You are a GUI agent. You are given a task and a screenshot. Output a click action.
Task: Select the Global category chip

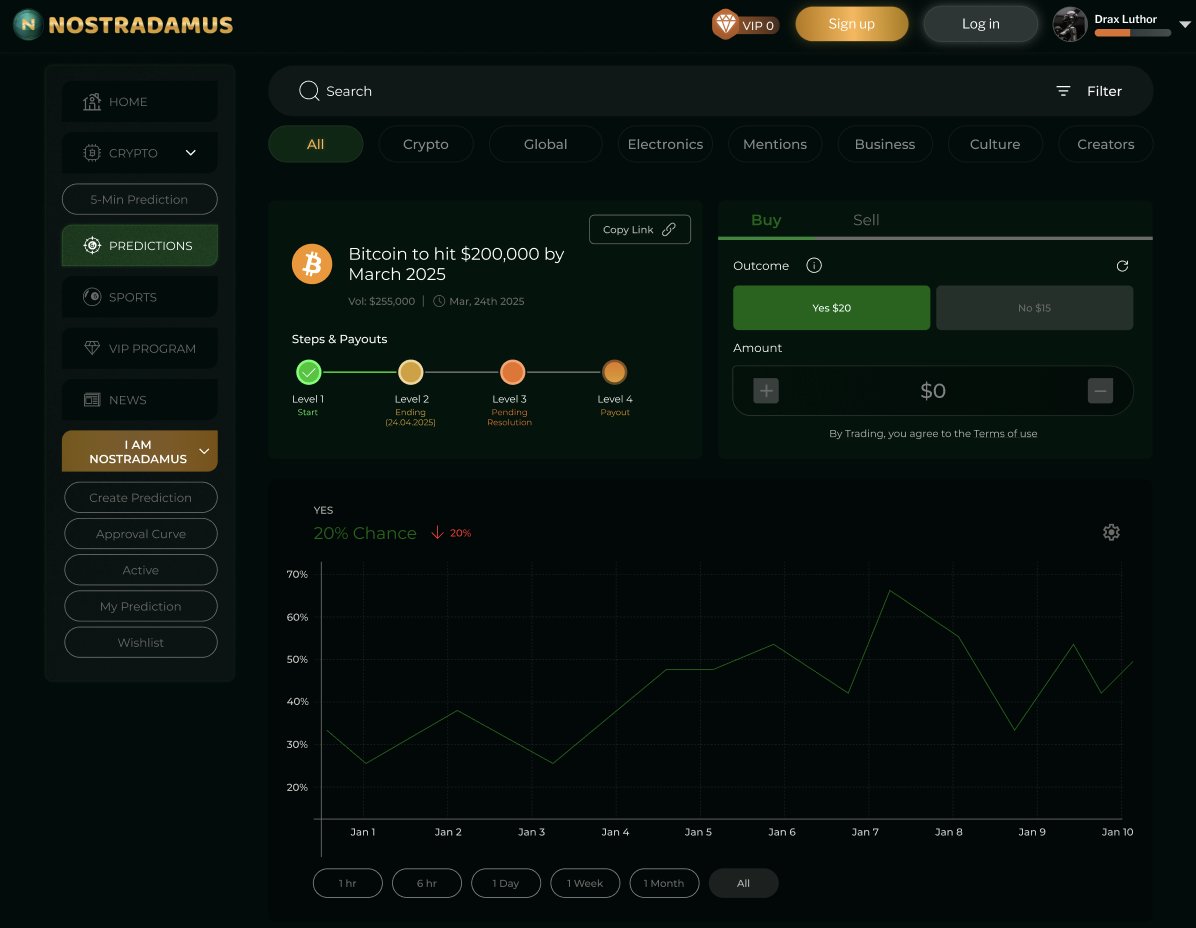coord(545,144)
